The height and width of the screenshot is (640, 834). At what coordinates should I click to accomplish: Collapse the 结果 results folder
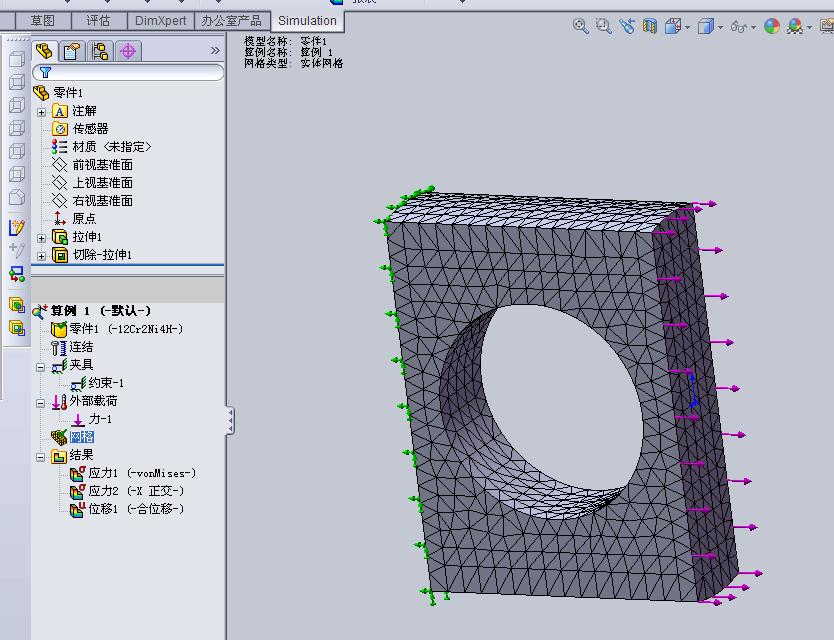point(40,457)
